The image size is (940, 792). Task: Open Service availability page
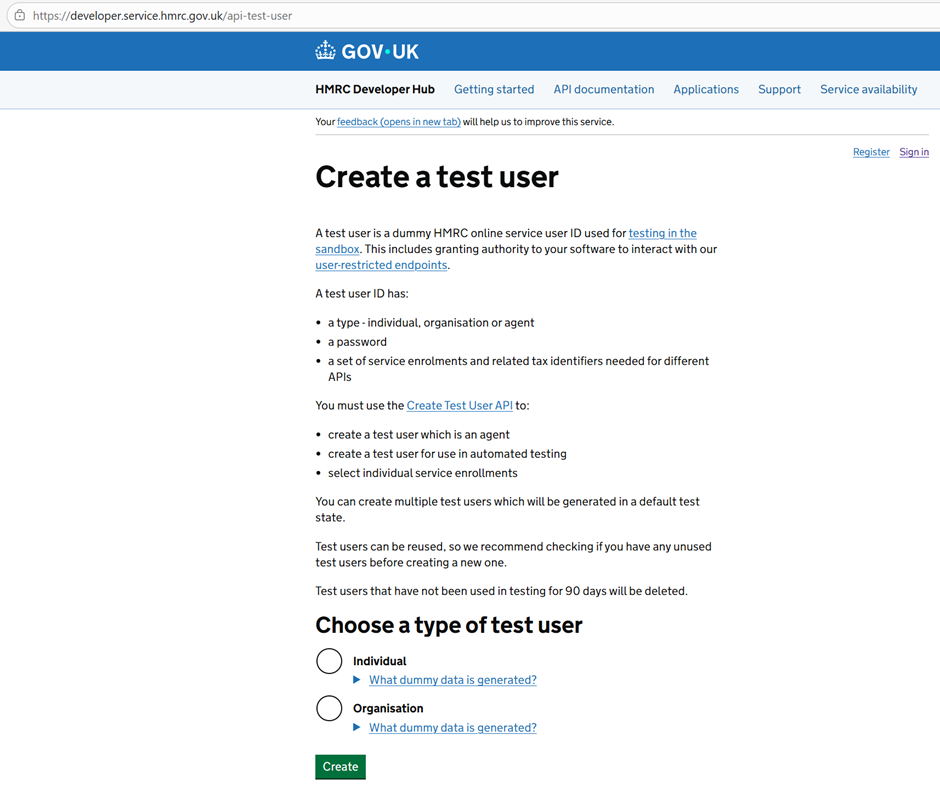pos(869,89)
